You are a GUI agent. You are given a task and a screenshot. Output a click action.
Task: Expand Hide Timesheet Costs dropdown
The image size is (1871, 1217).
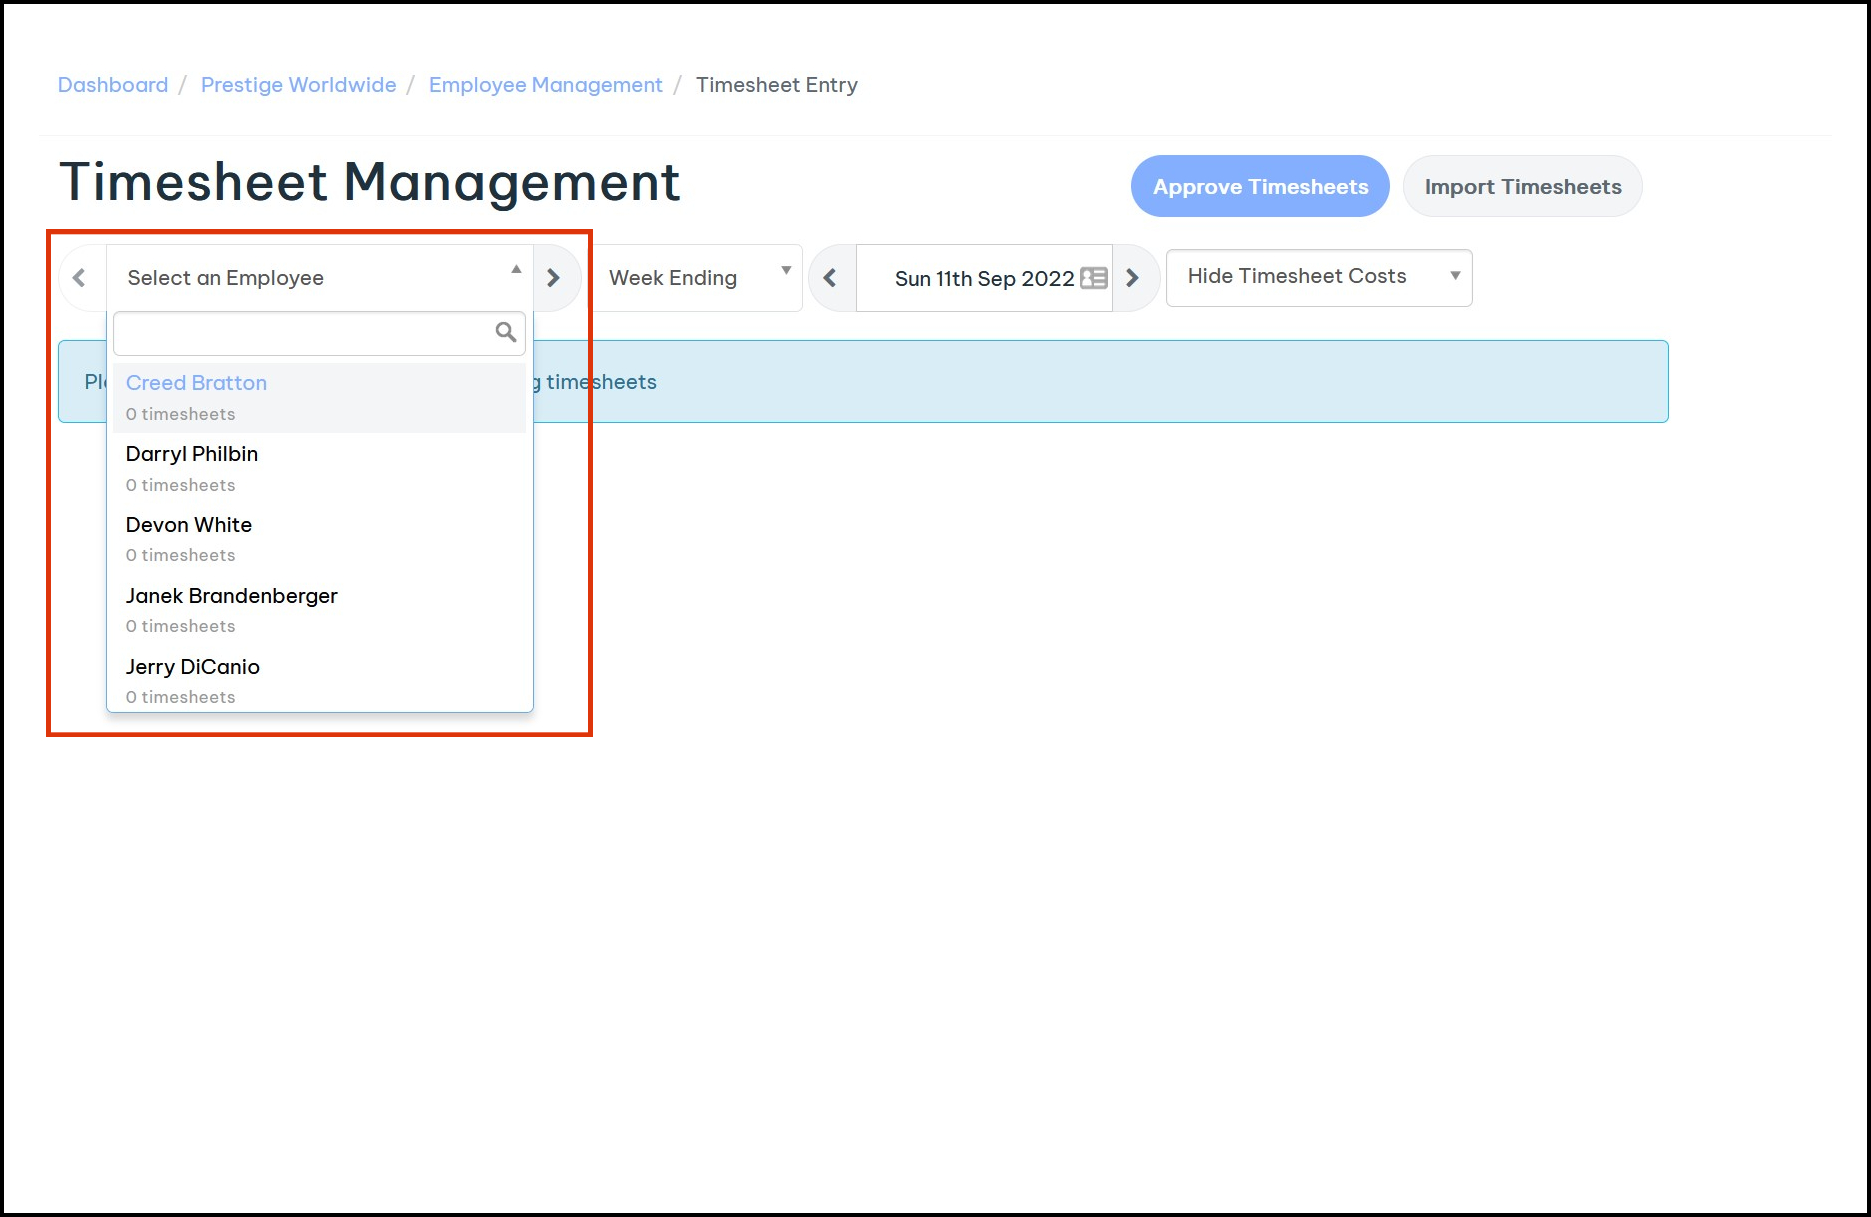[x=1318, y=277]
